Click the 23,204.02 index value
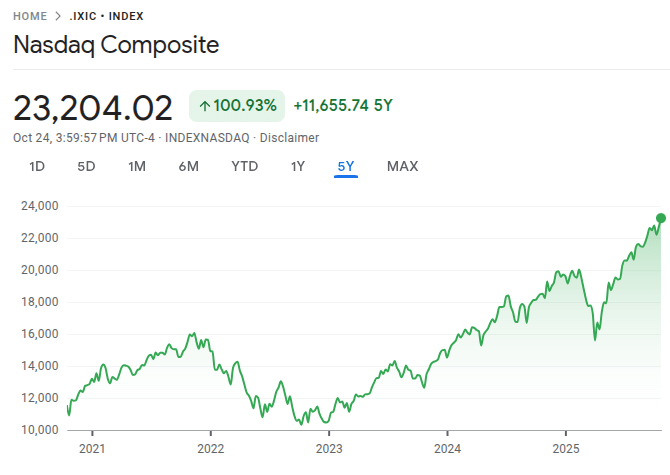Image resolution: width=670 pixels, height=475 pixels. click(93, 107)
